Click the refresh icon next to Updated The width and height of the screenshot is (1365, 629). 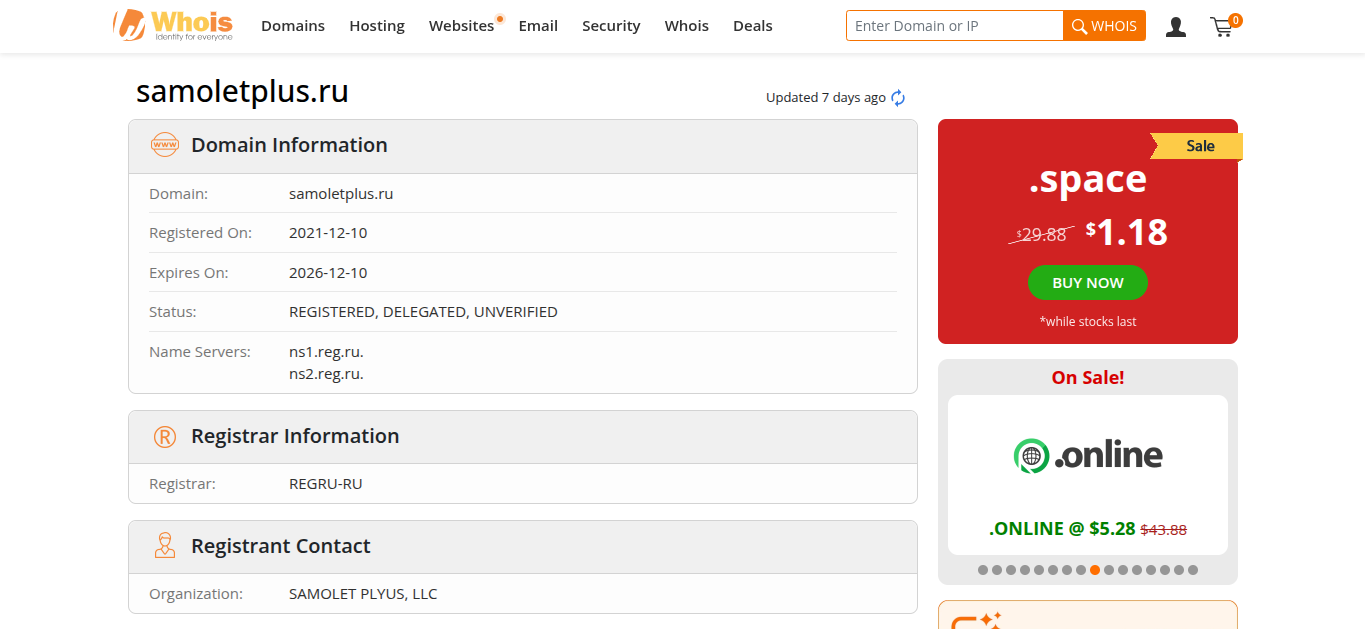[898, 98]
